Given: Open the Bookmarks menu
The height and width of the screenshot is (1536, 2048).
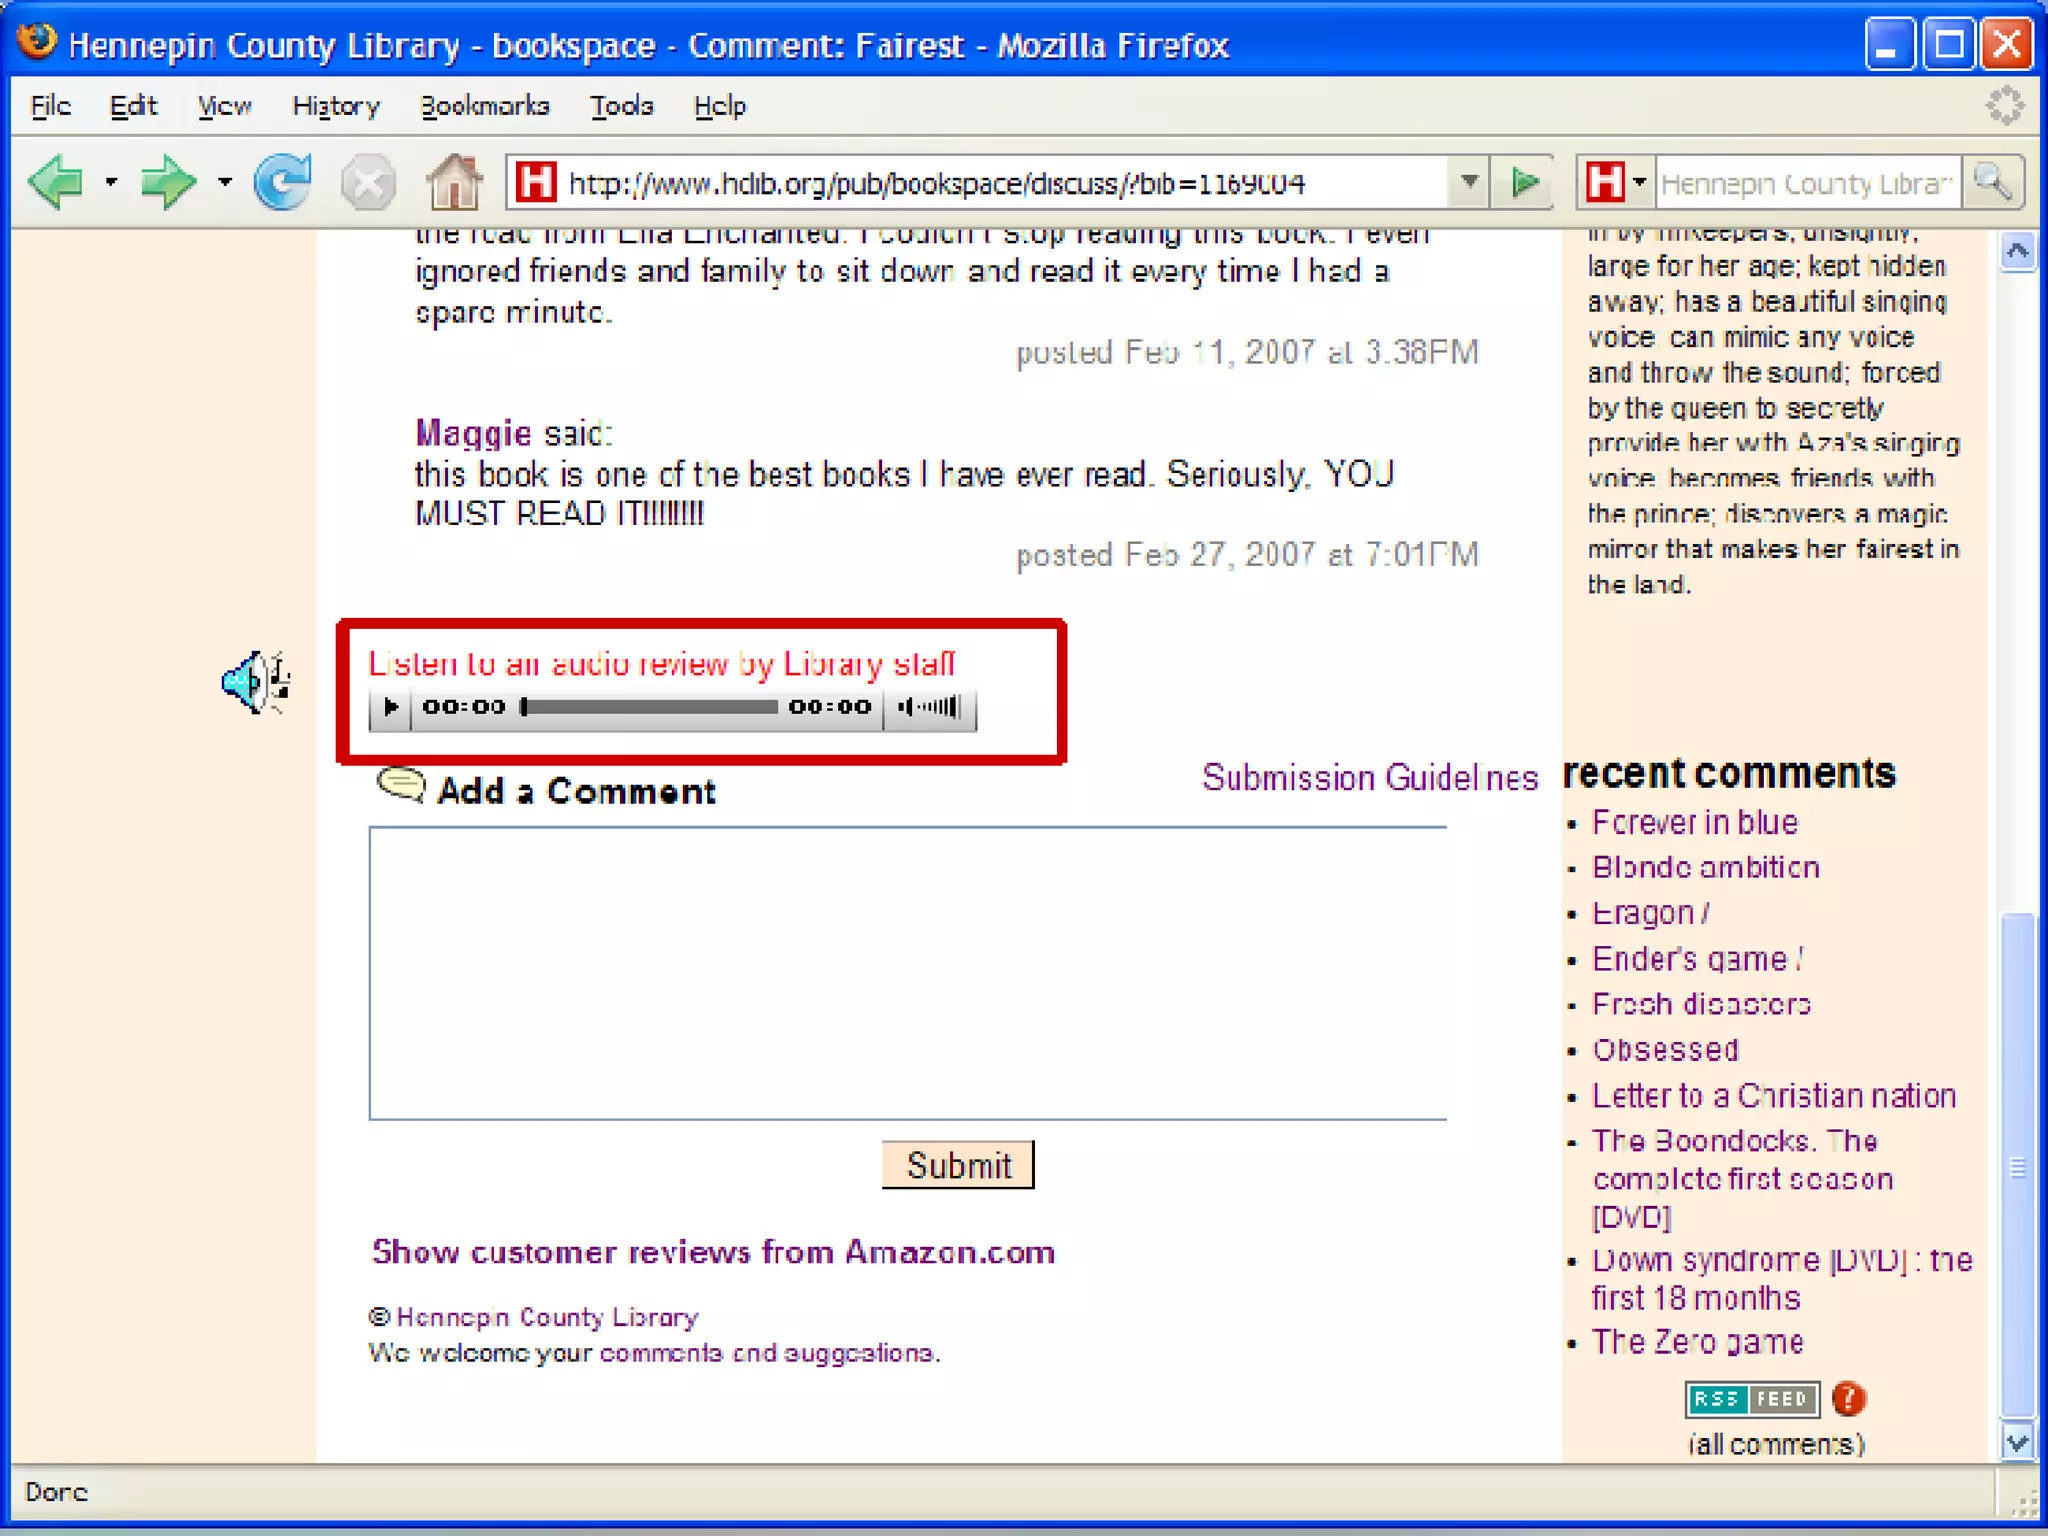Looking at the screenshot, I should [x=484, y=106].
